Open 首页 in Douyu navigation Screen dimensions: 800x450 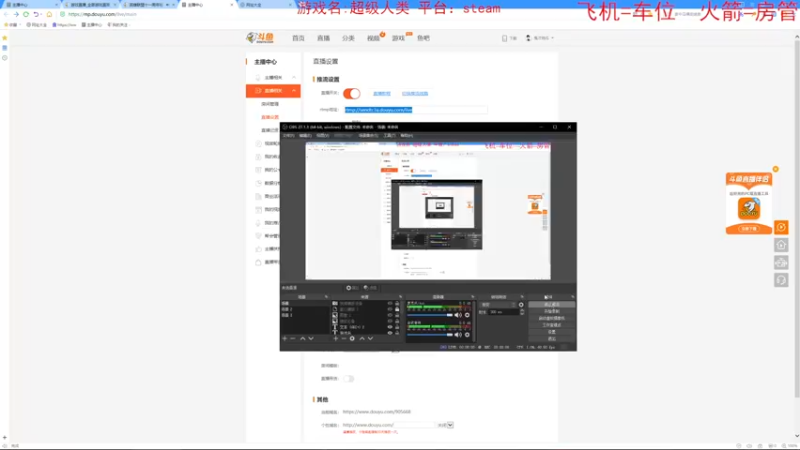(298, 38)
